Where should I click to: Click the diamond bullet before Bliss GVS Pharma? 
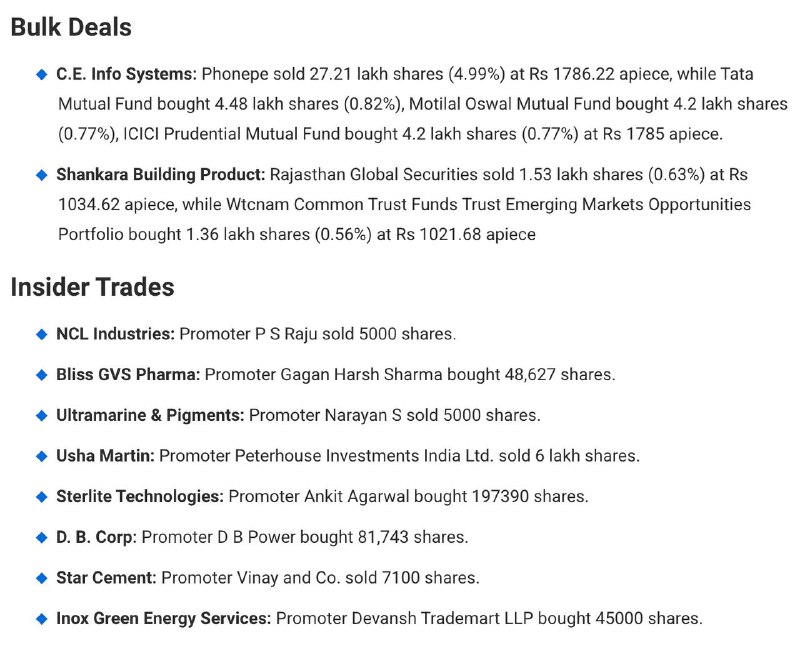[42, 375]
